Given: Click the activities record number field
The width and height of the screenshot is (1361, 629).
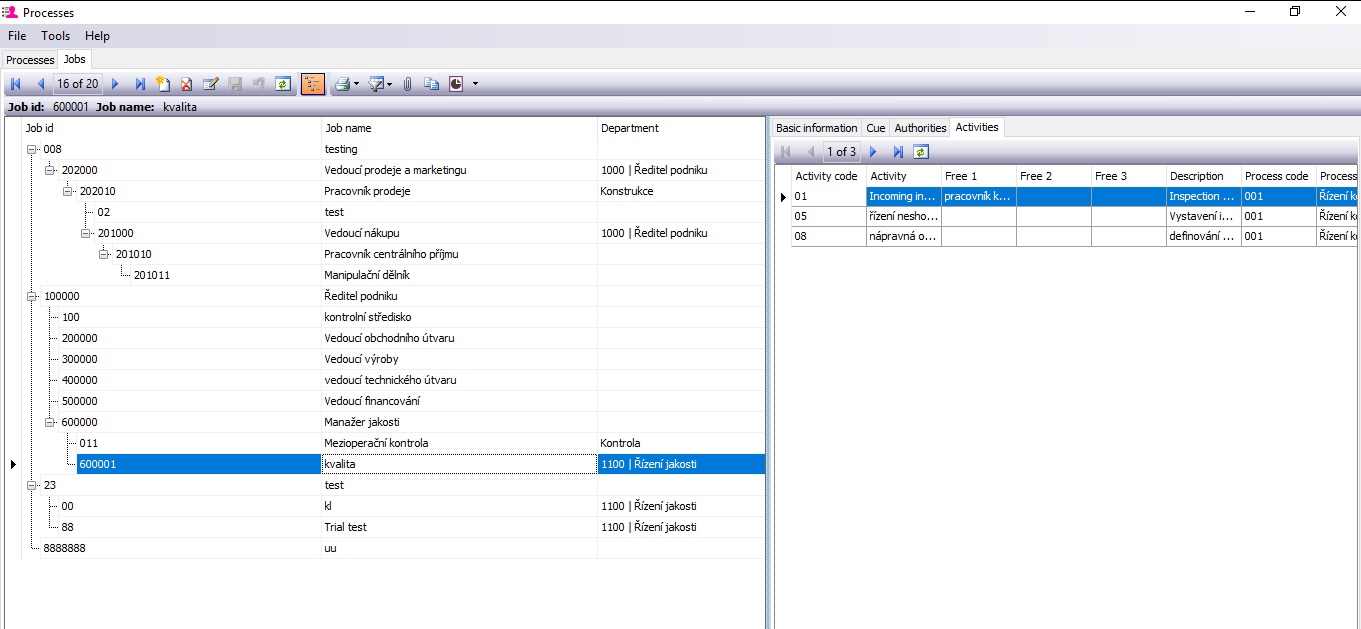Looking at the screenshot, I should (840, 152).
